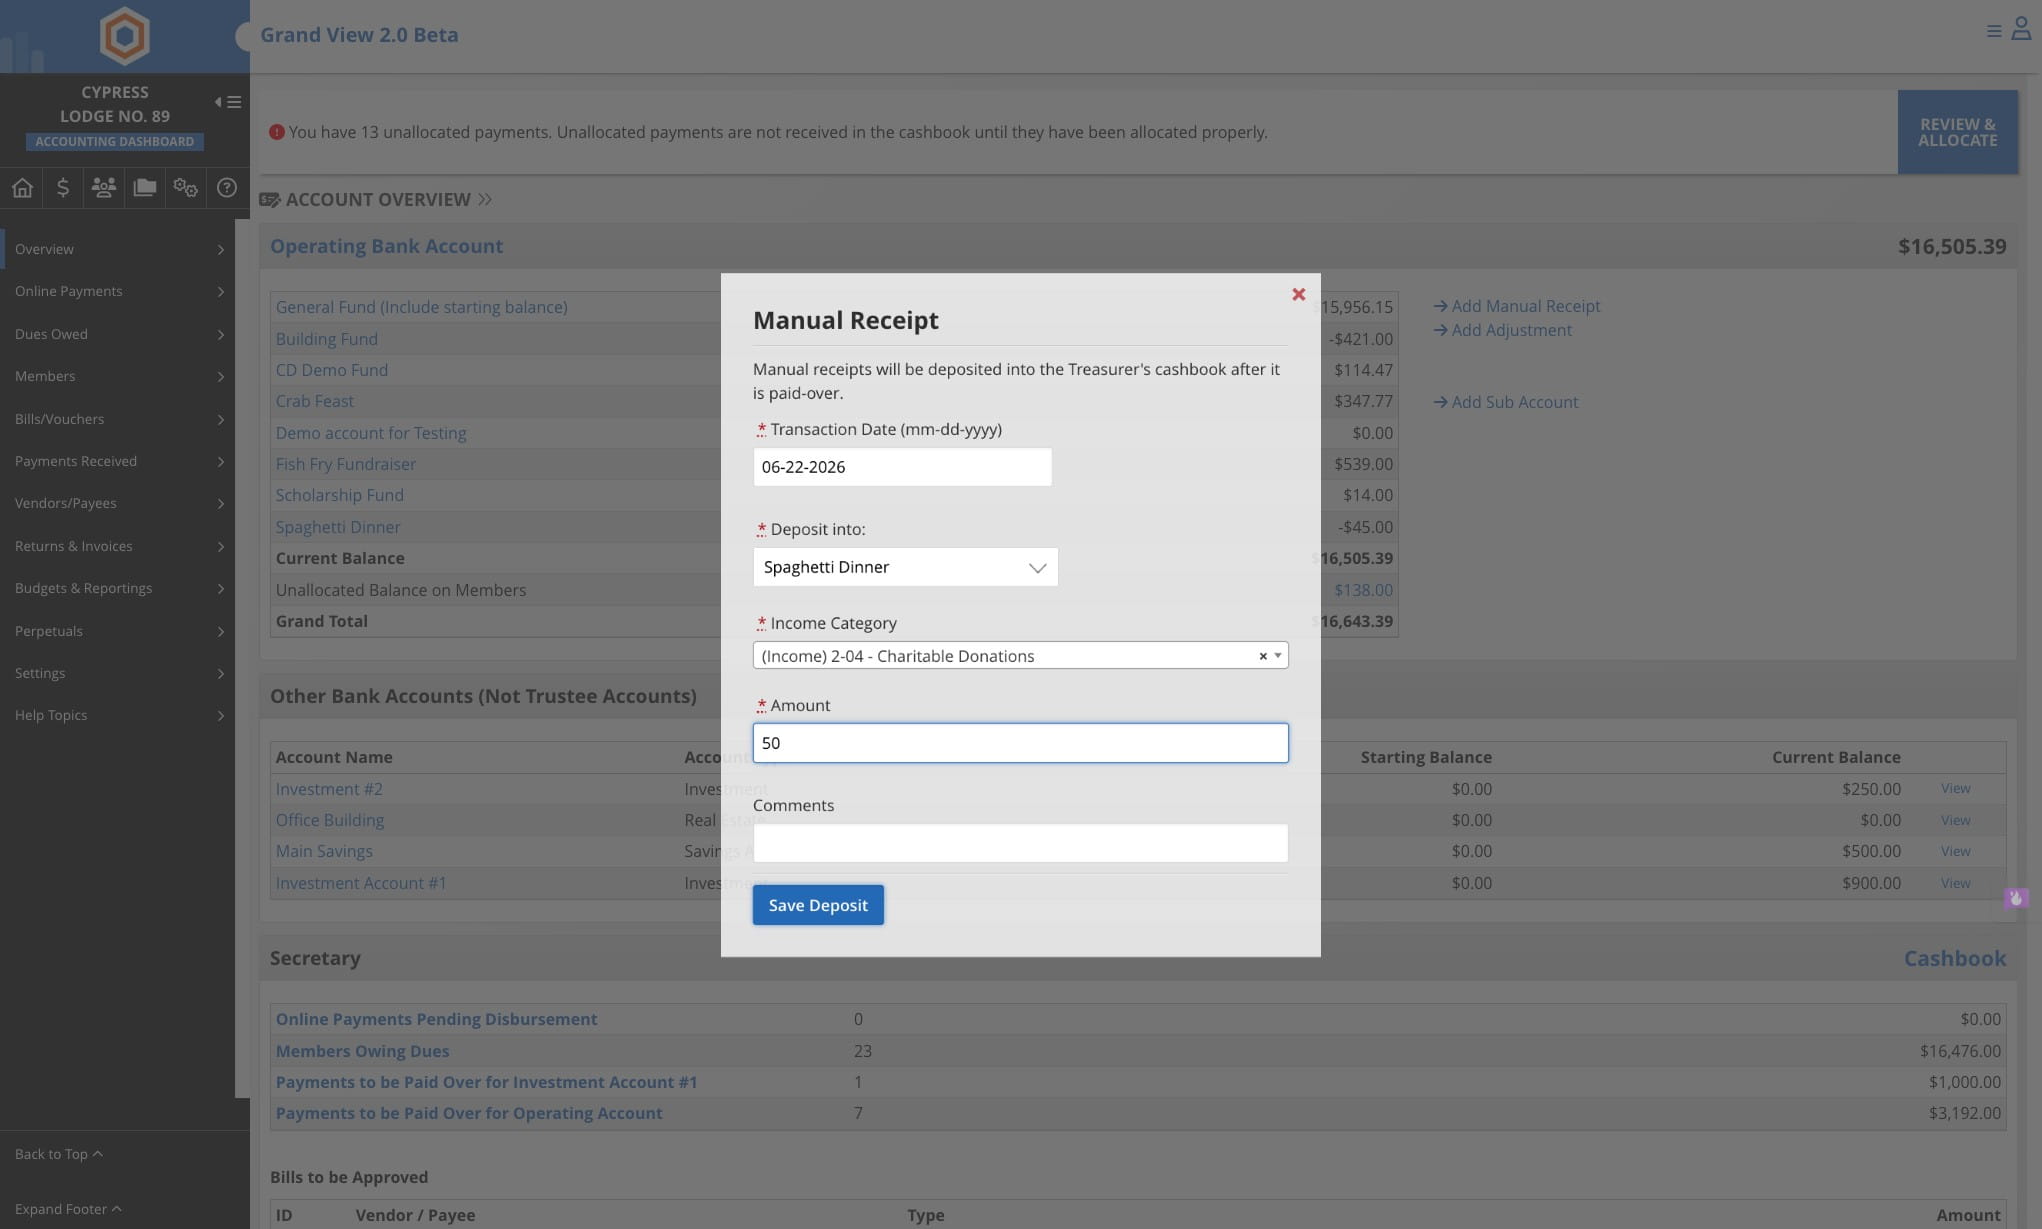
Task: Open Main Savings account
Action: pos(324,851)
